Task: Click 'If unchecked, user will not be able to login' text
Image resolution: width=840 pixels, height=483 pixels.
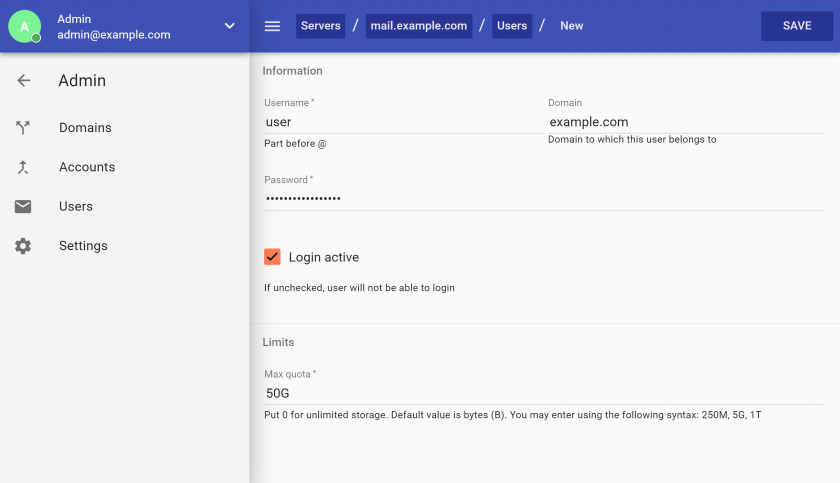Action: [x=359, y=288]
